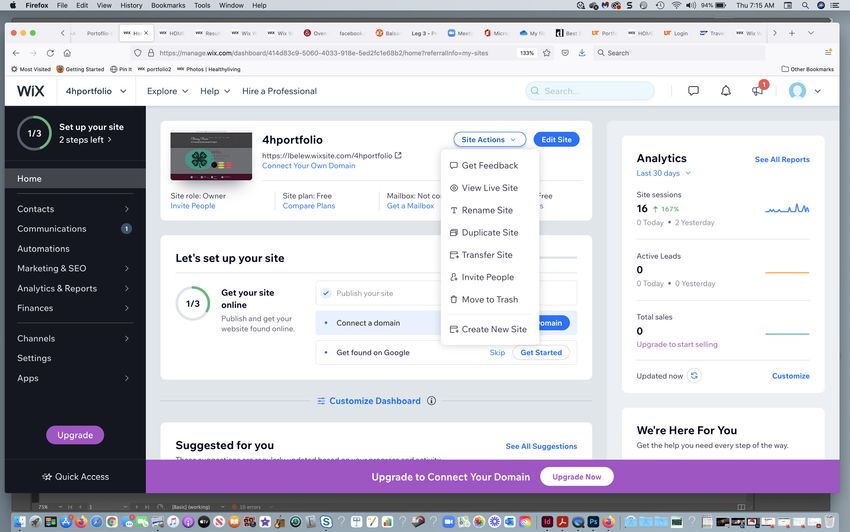Open the 4hportfolio site selector dropdown
Screen dimensions: 850x532
[x=96, y=91]
